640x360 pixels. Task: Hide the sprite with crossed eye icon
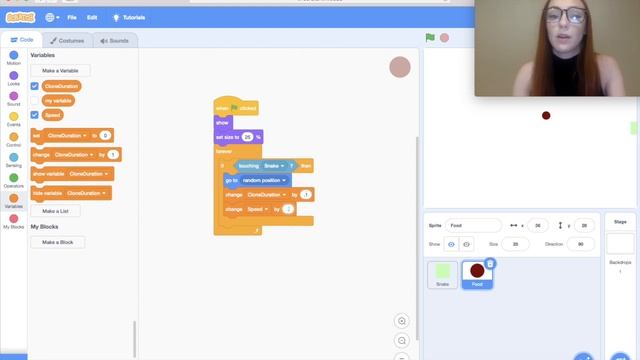tap(466, 244)
